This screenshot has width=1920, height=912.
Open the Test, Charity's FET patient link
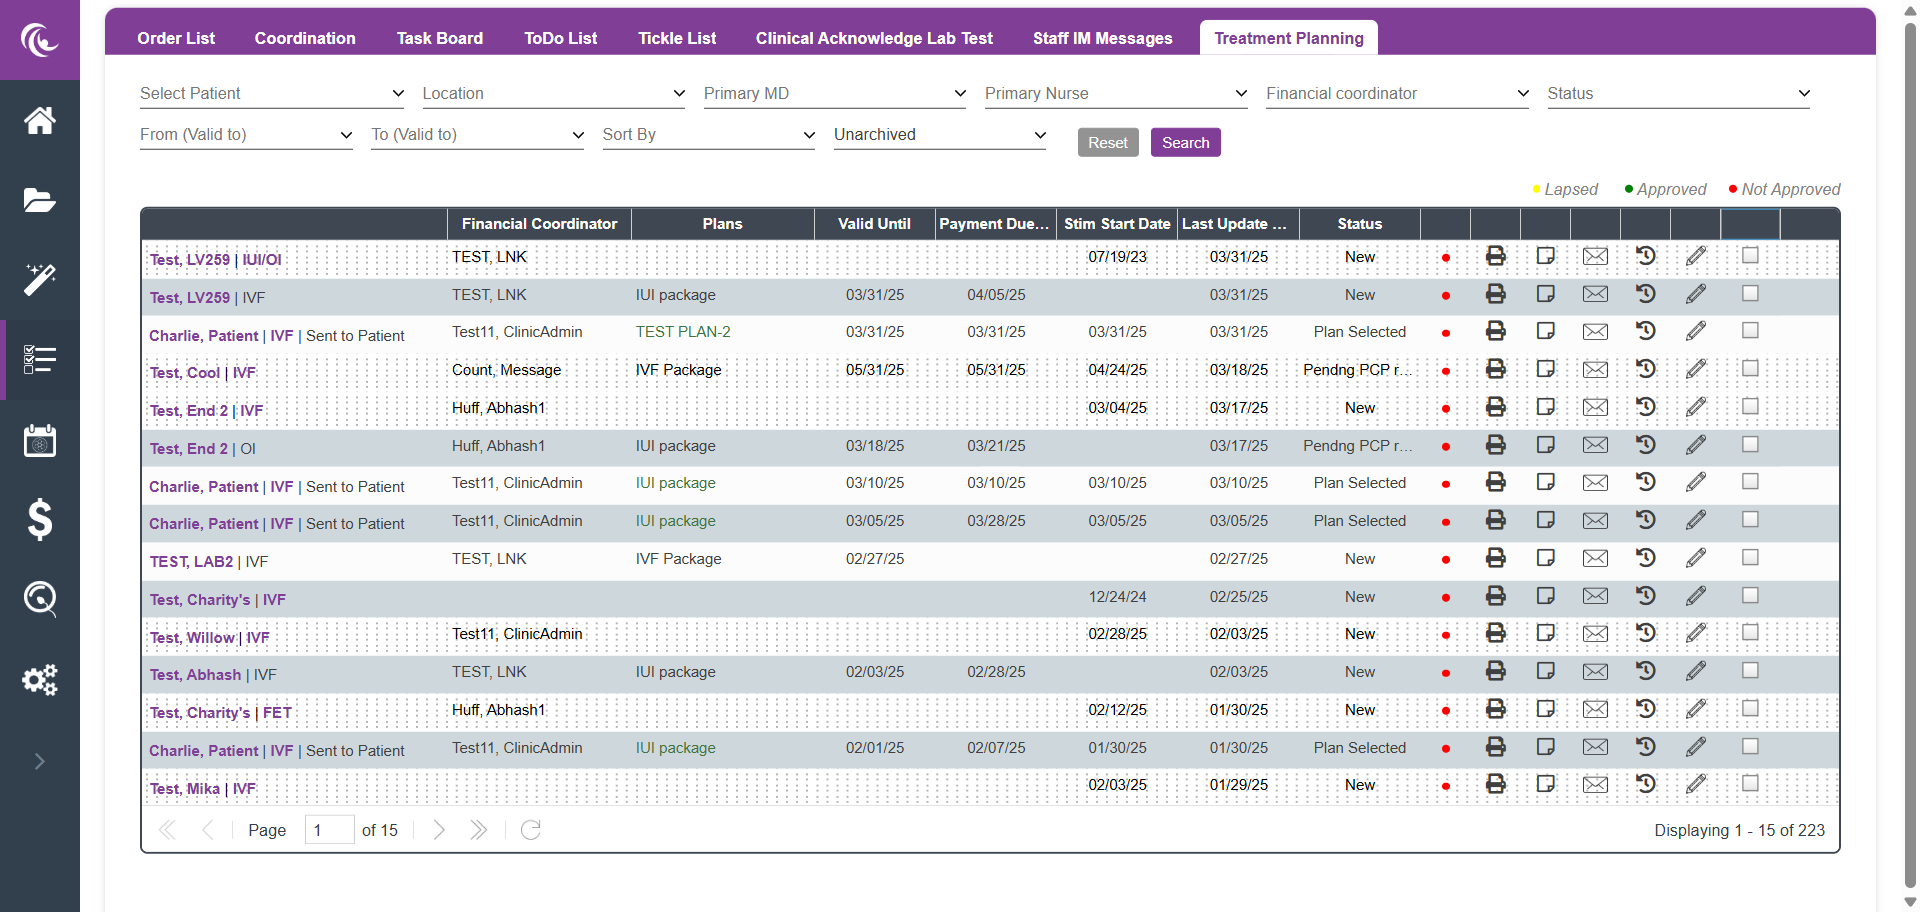coord(221,713)
